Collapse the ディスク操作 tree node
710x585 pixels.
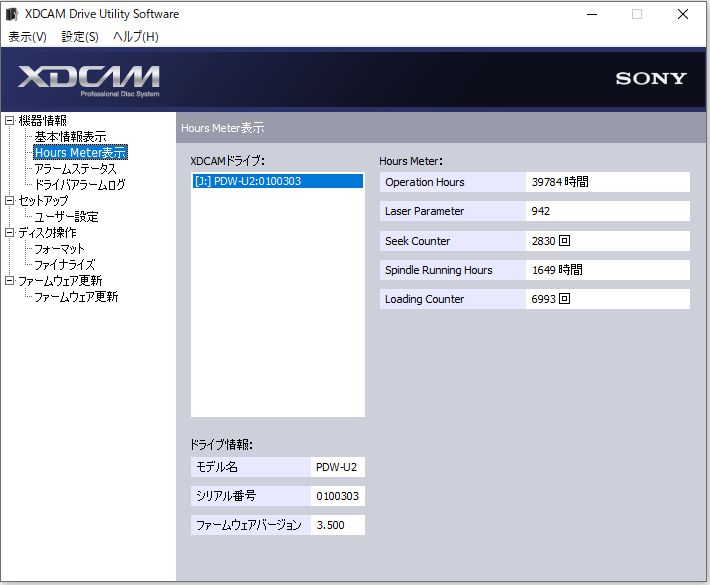10,233
